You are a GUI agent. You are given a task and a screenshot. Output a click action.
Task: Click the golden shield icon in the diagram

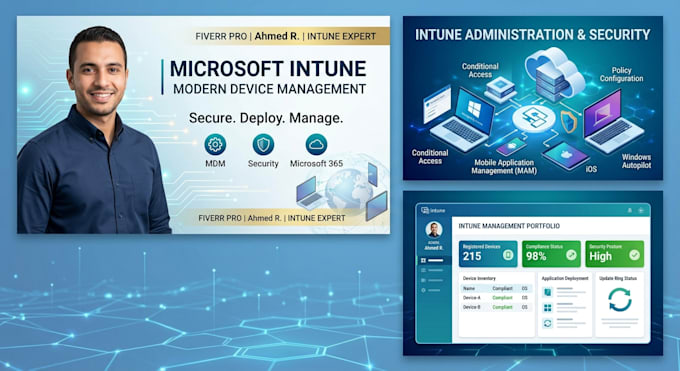tap(568, 122)
